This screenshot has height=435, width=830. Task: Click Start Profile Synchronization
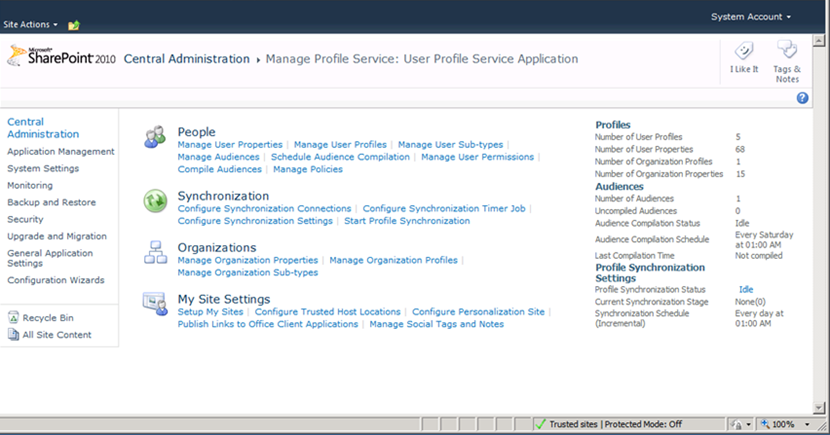click(407, 221)
